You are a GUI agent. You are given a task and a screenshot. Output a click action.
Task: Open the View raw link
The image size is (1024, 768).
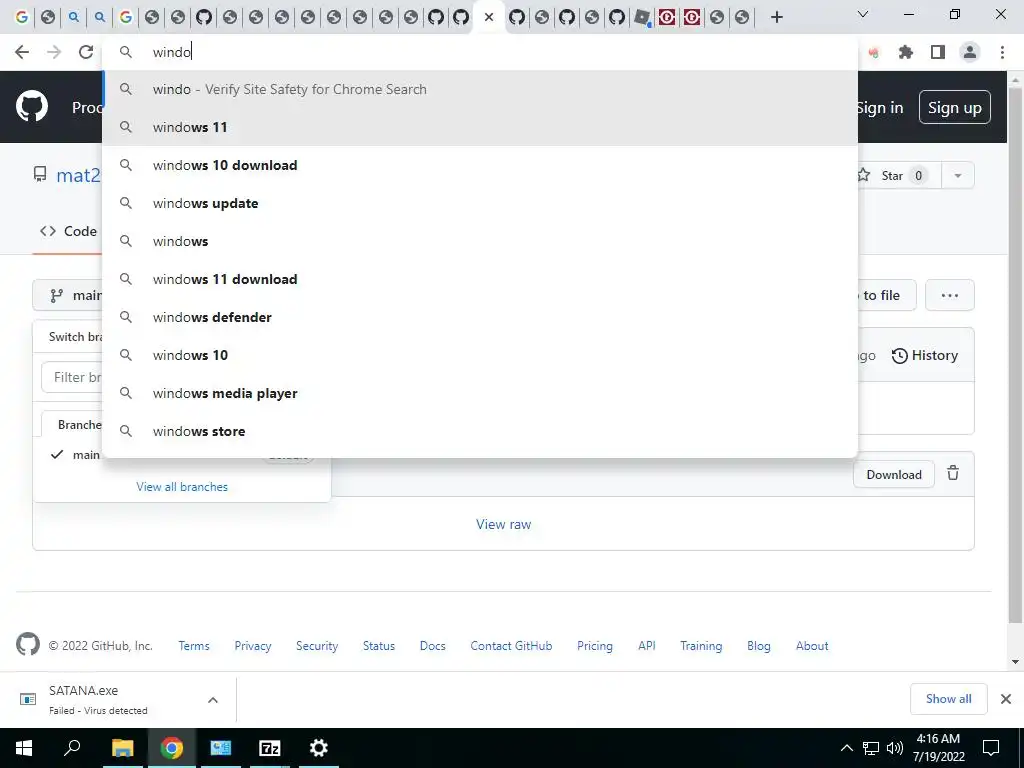[504, 524]
